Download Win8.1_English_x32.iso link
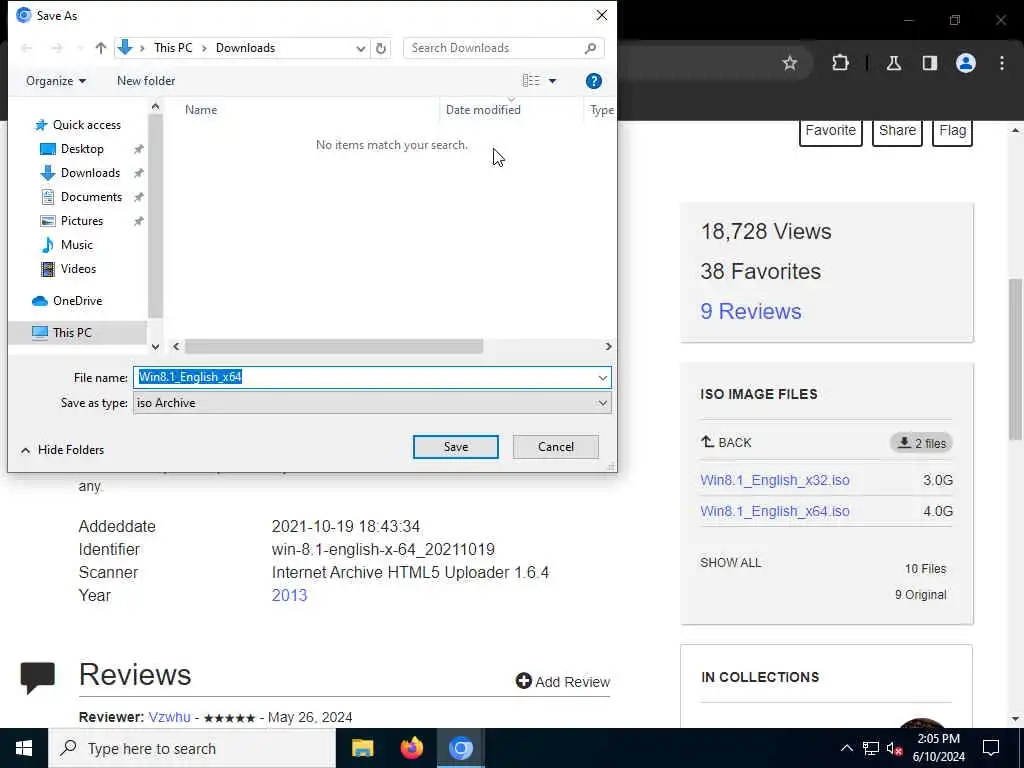This screenshot has height=768, width=1024. click(x=775, y=481)
